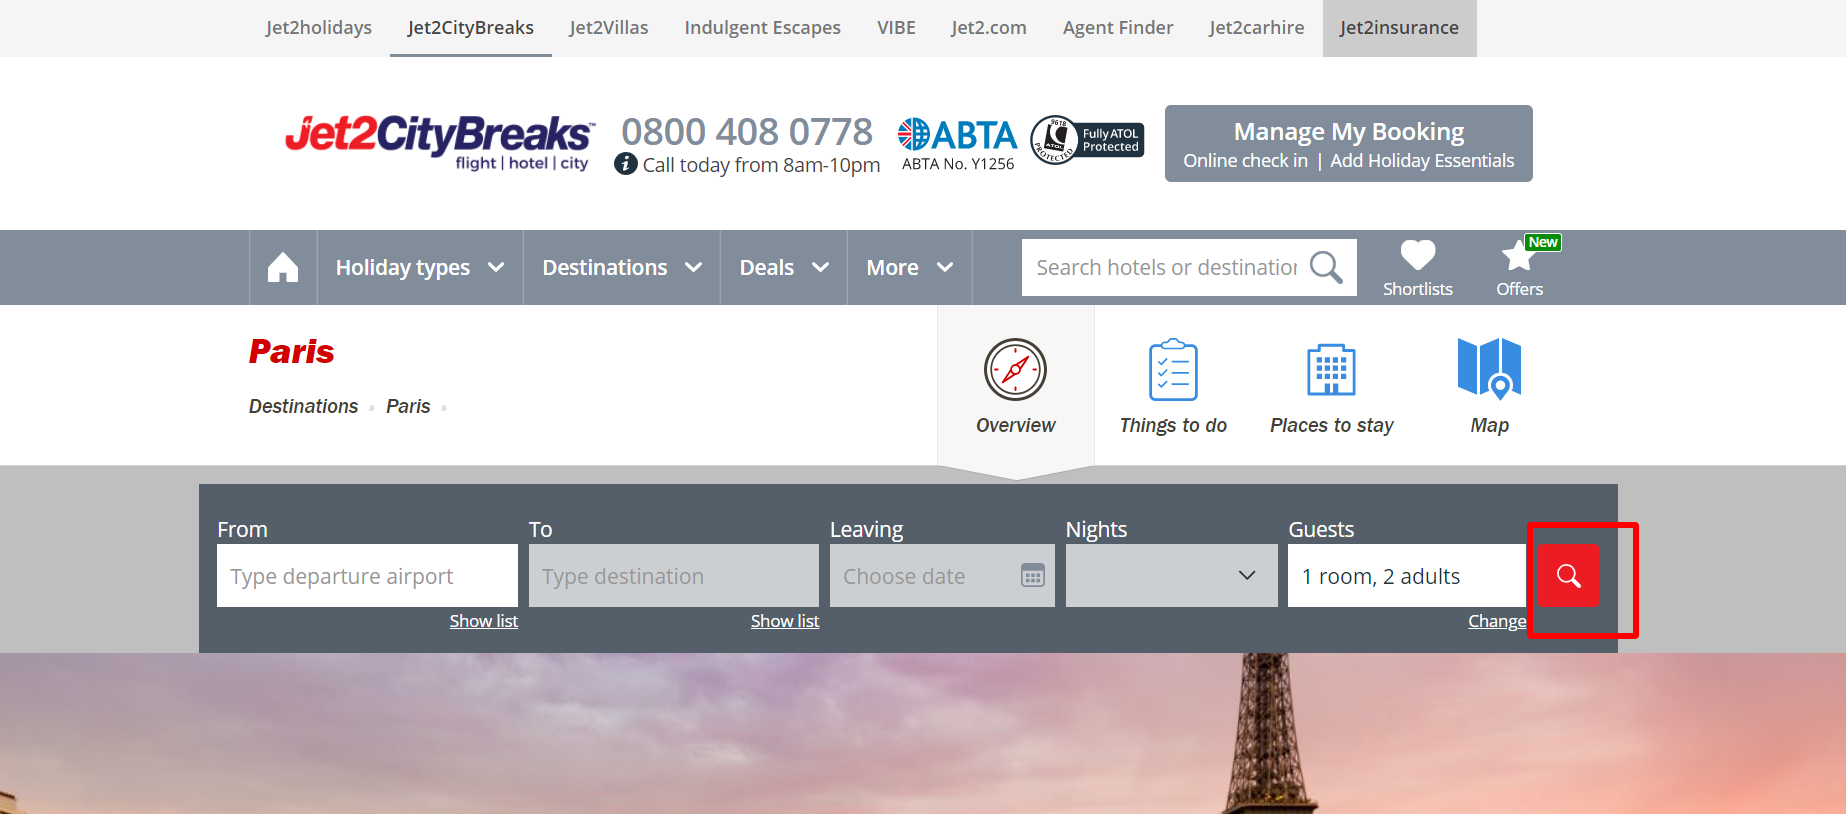The image size is (1846, 814).
Task: Click Show list under To field
Action: click(785, 621)
